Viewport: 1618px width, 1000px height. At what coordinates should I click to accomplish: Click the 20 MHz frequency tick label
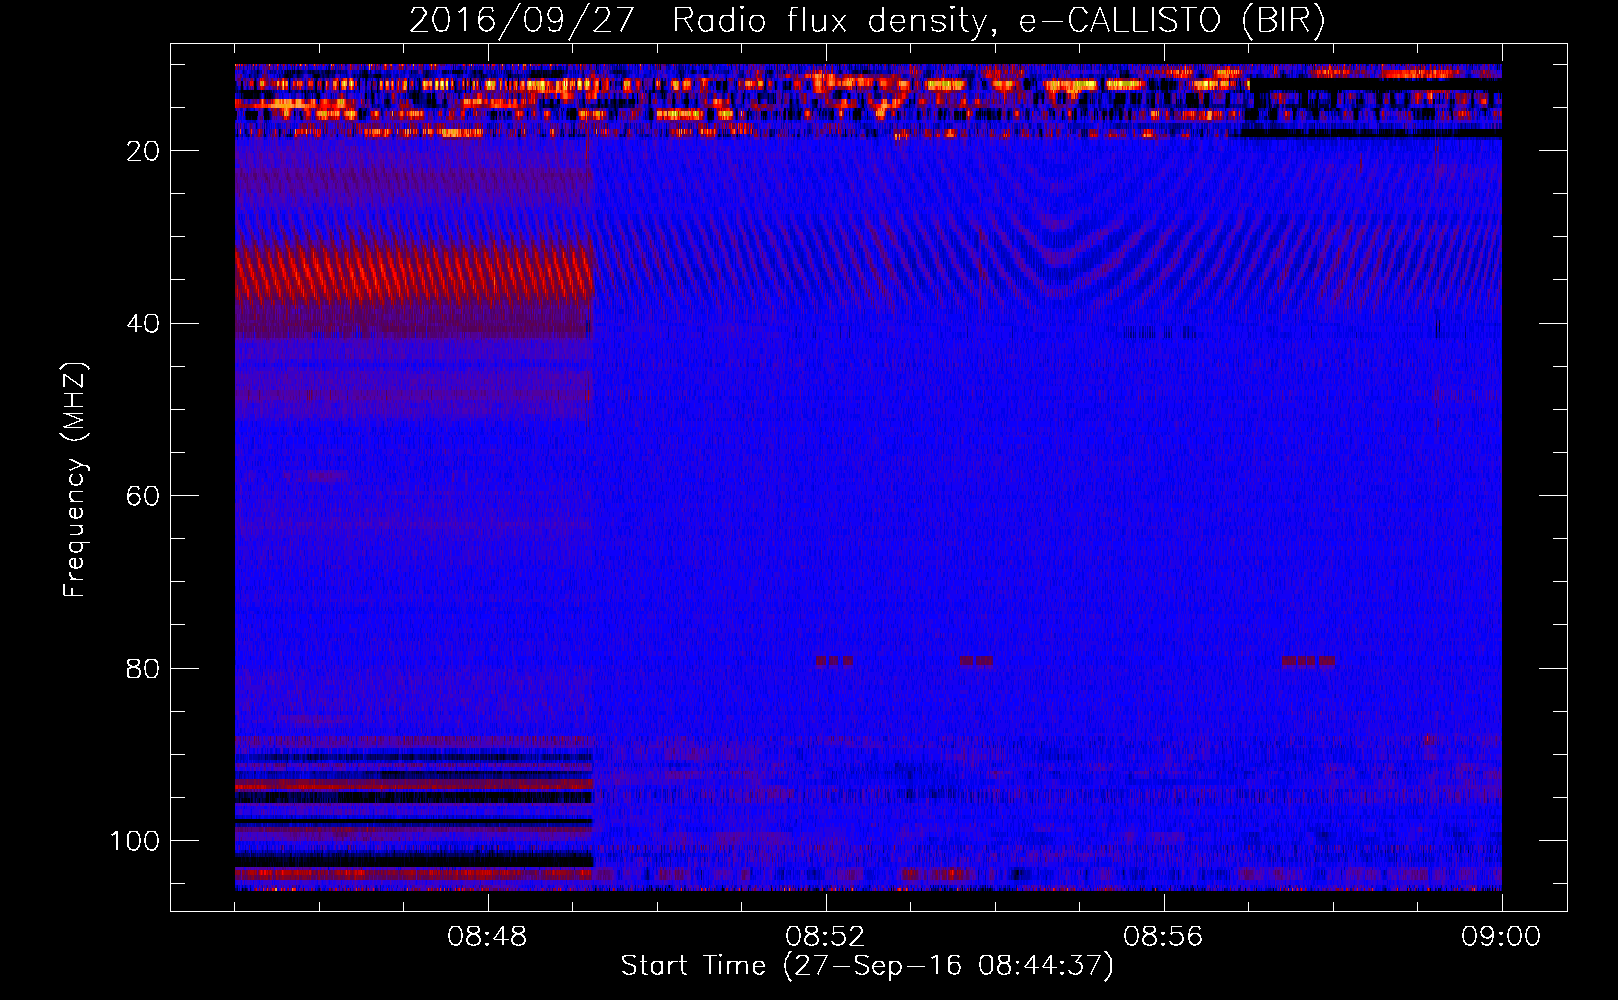pos(143,151)
